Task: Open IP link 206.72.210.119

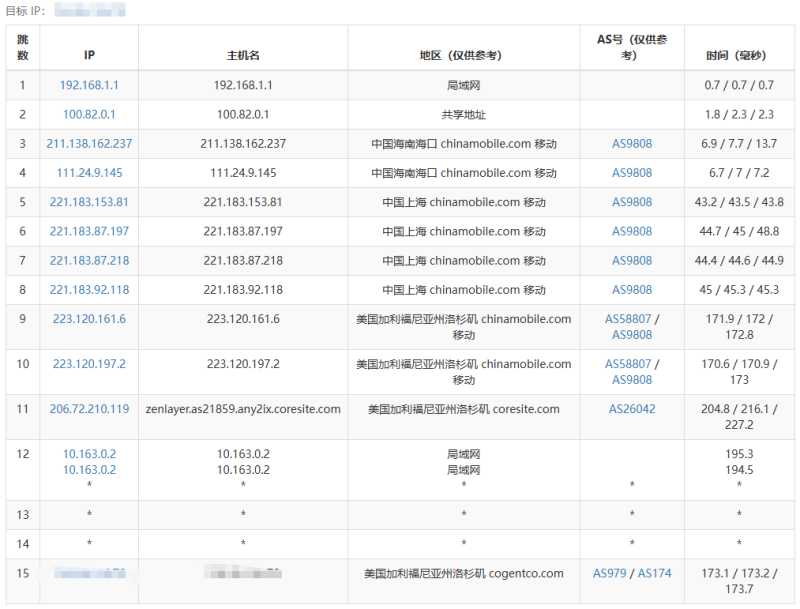Action: [x=89, y=409]
